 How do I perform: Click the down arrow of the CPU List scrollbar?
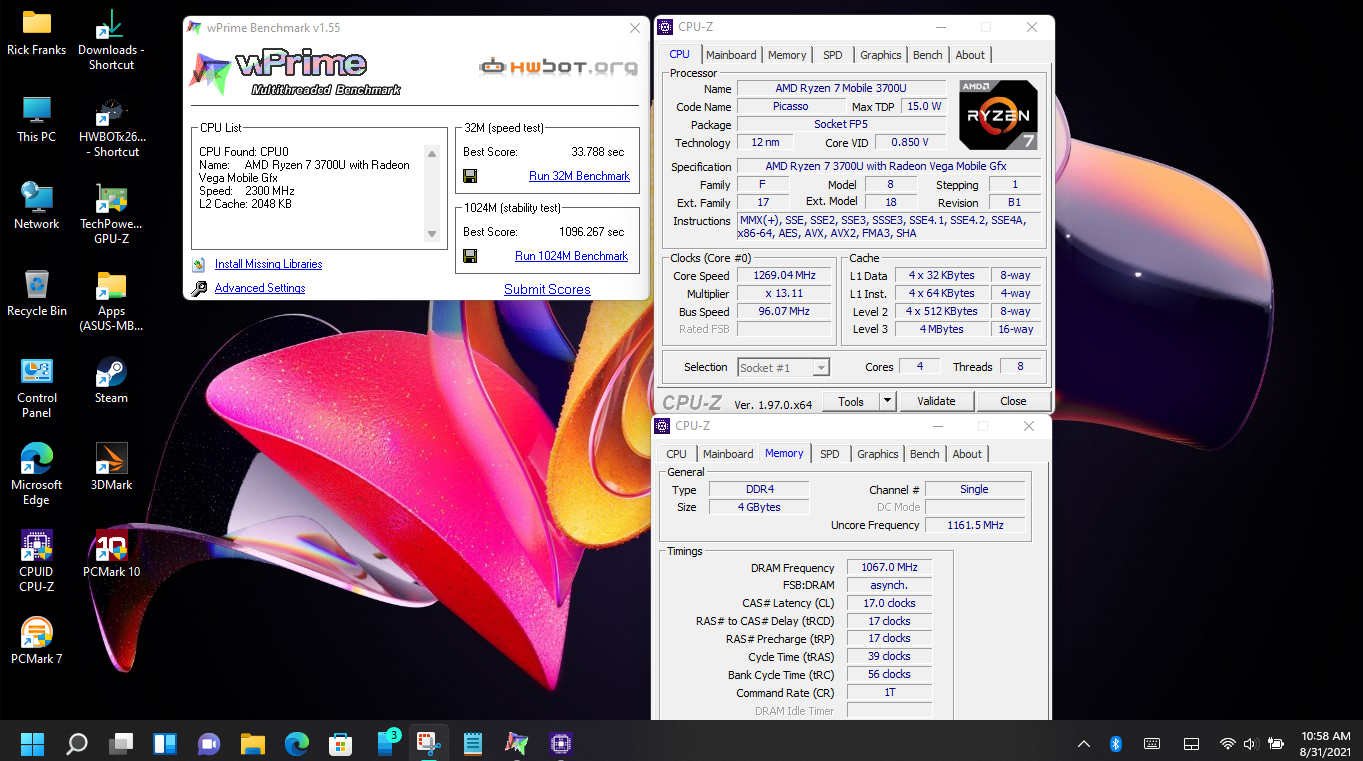tap(432, 235)
